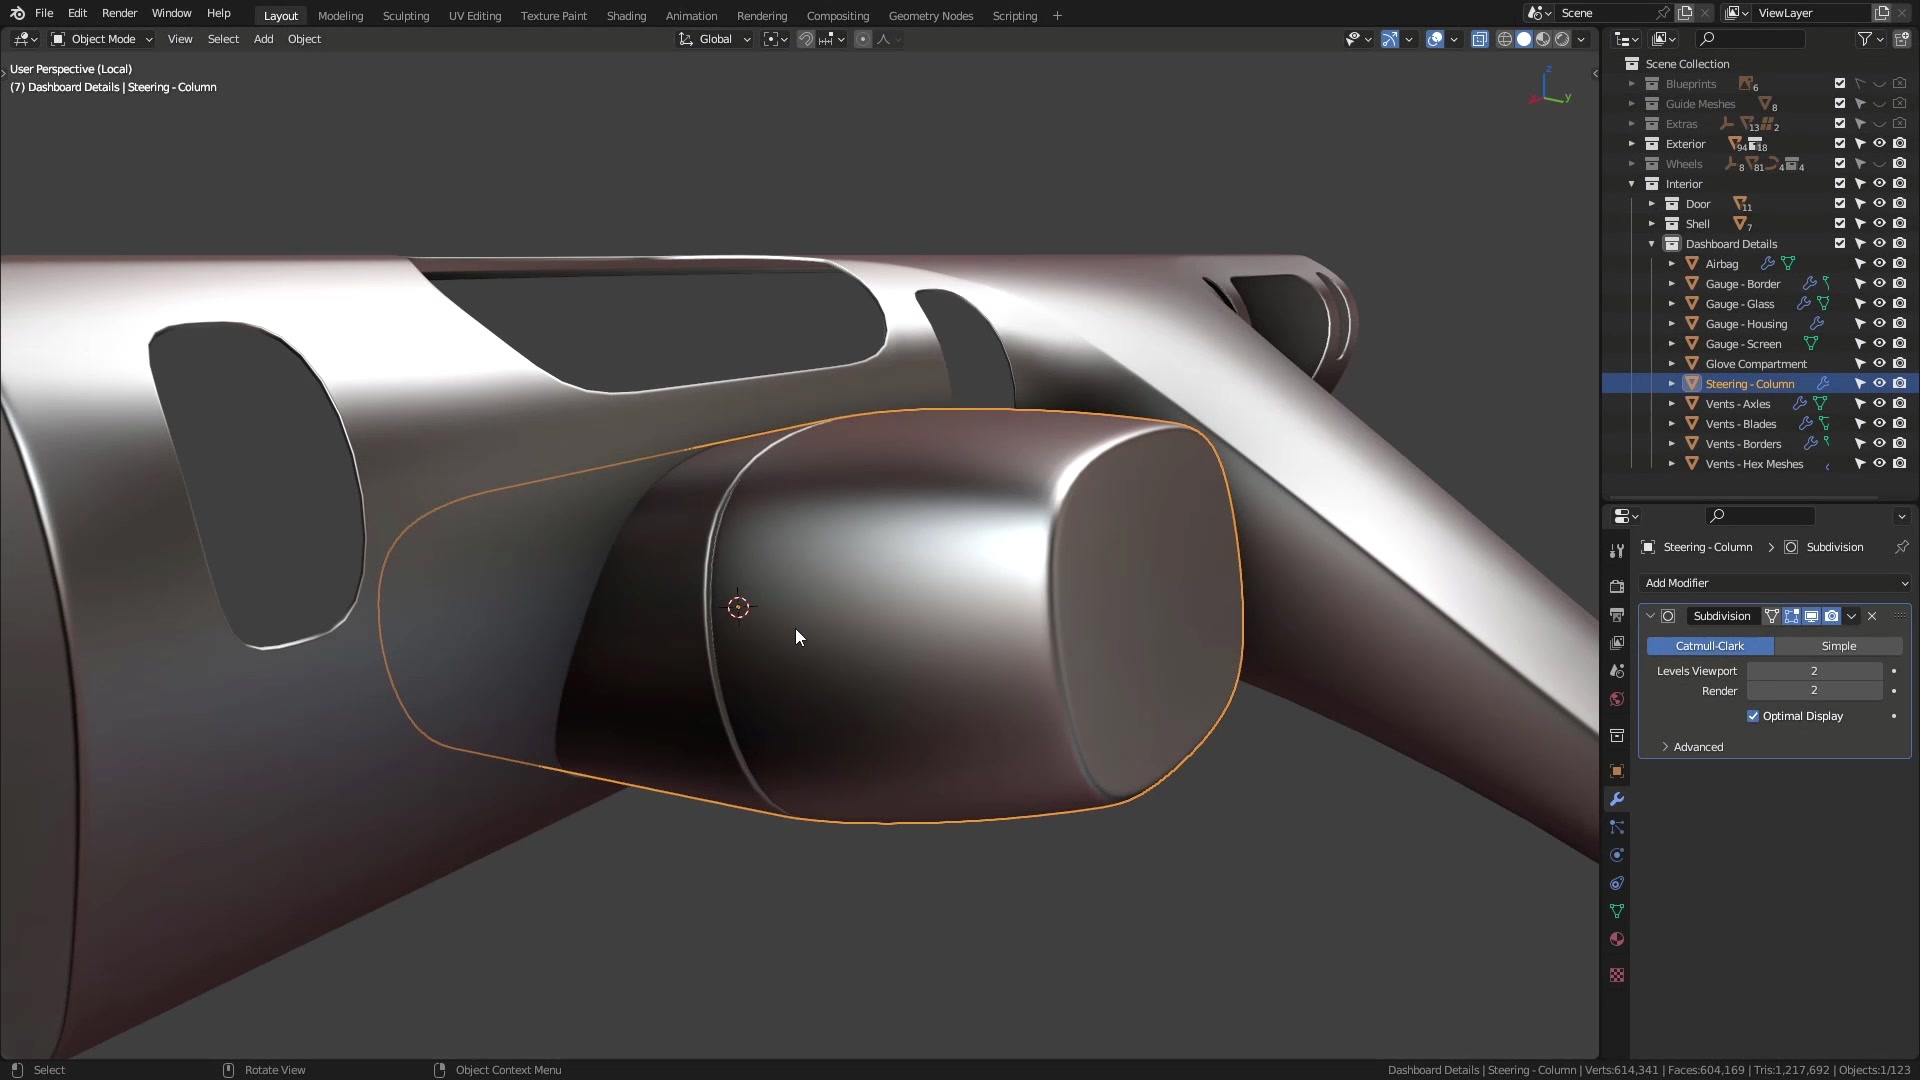Disable Glove Compartment in renders
The image size is (1920, 1080).
point(1900,364)
